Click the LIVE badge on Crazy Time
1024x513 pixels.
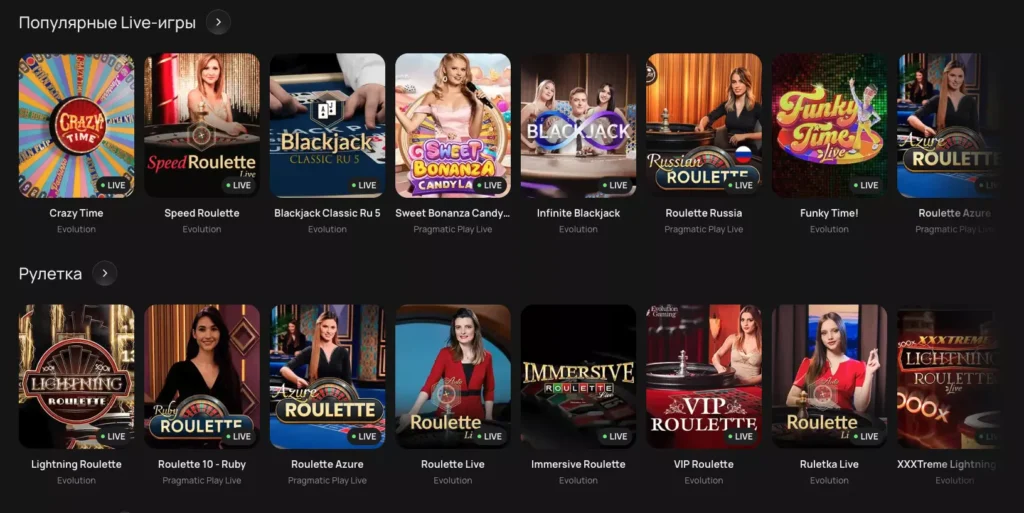(x=113, y=185)
